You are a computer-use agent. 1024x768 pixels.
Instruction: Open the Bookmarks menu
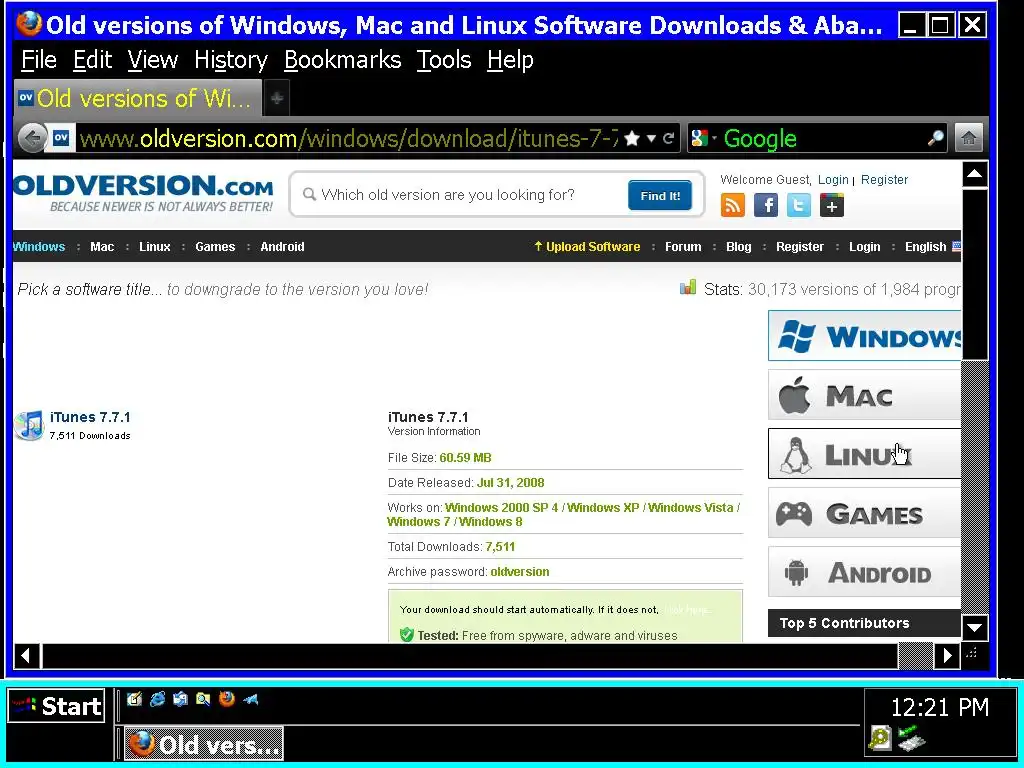(x=342, y=60)
